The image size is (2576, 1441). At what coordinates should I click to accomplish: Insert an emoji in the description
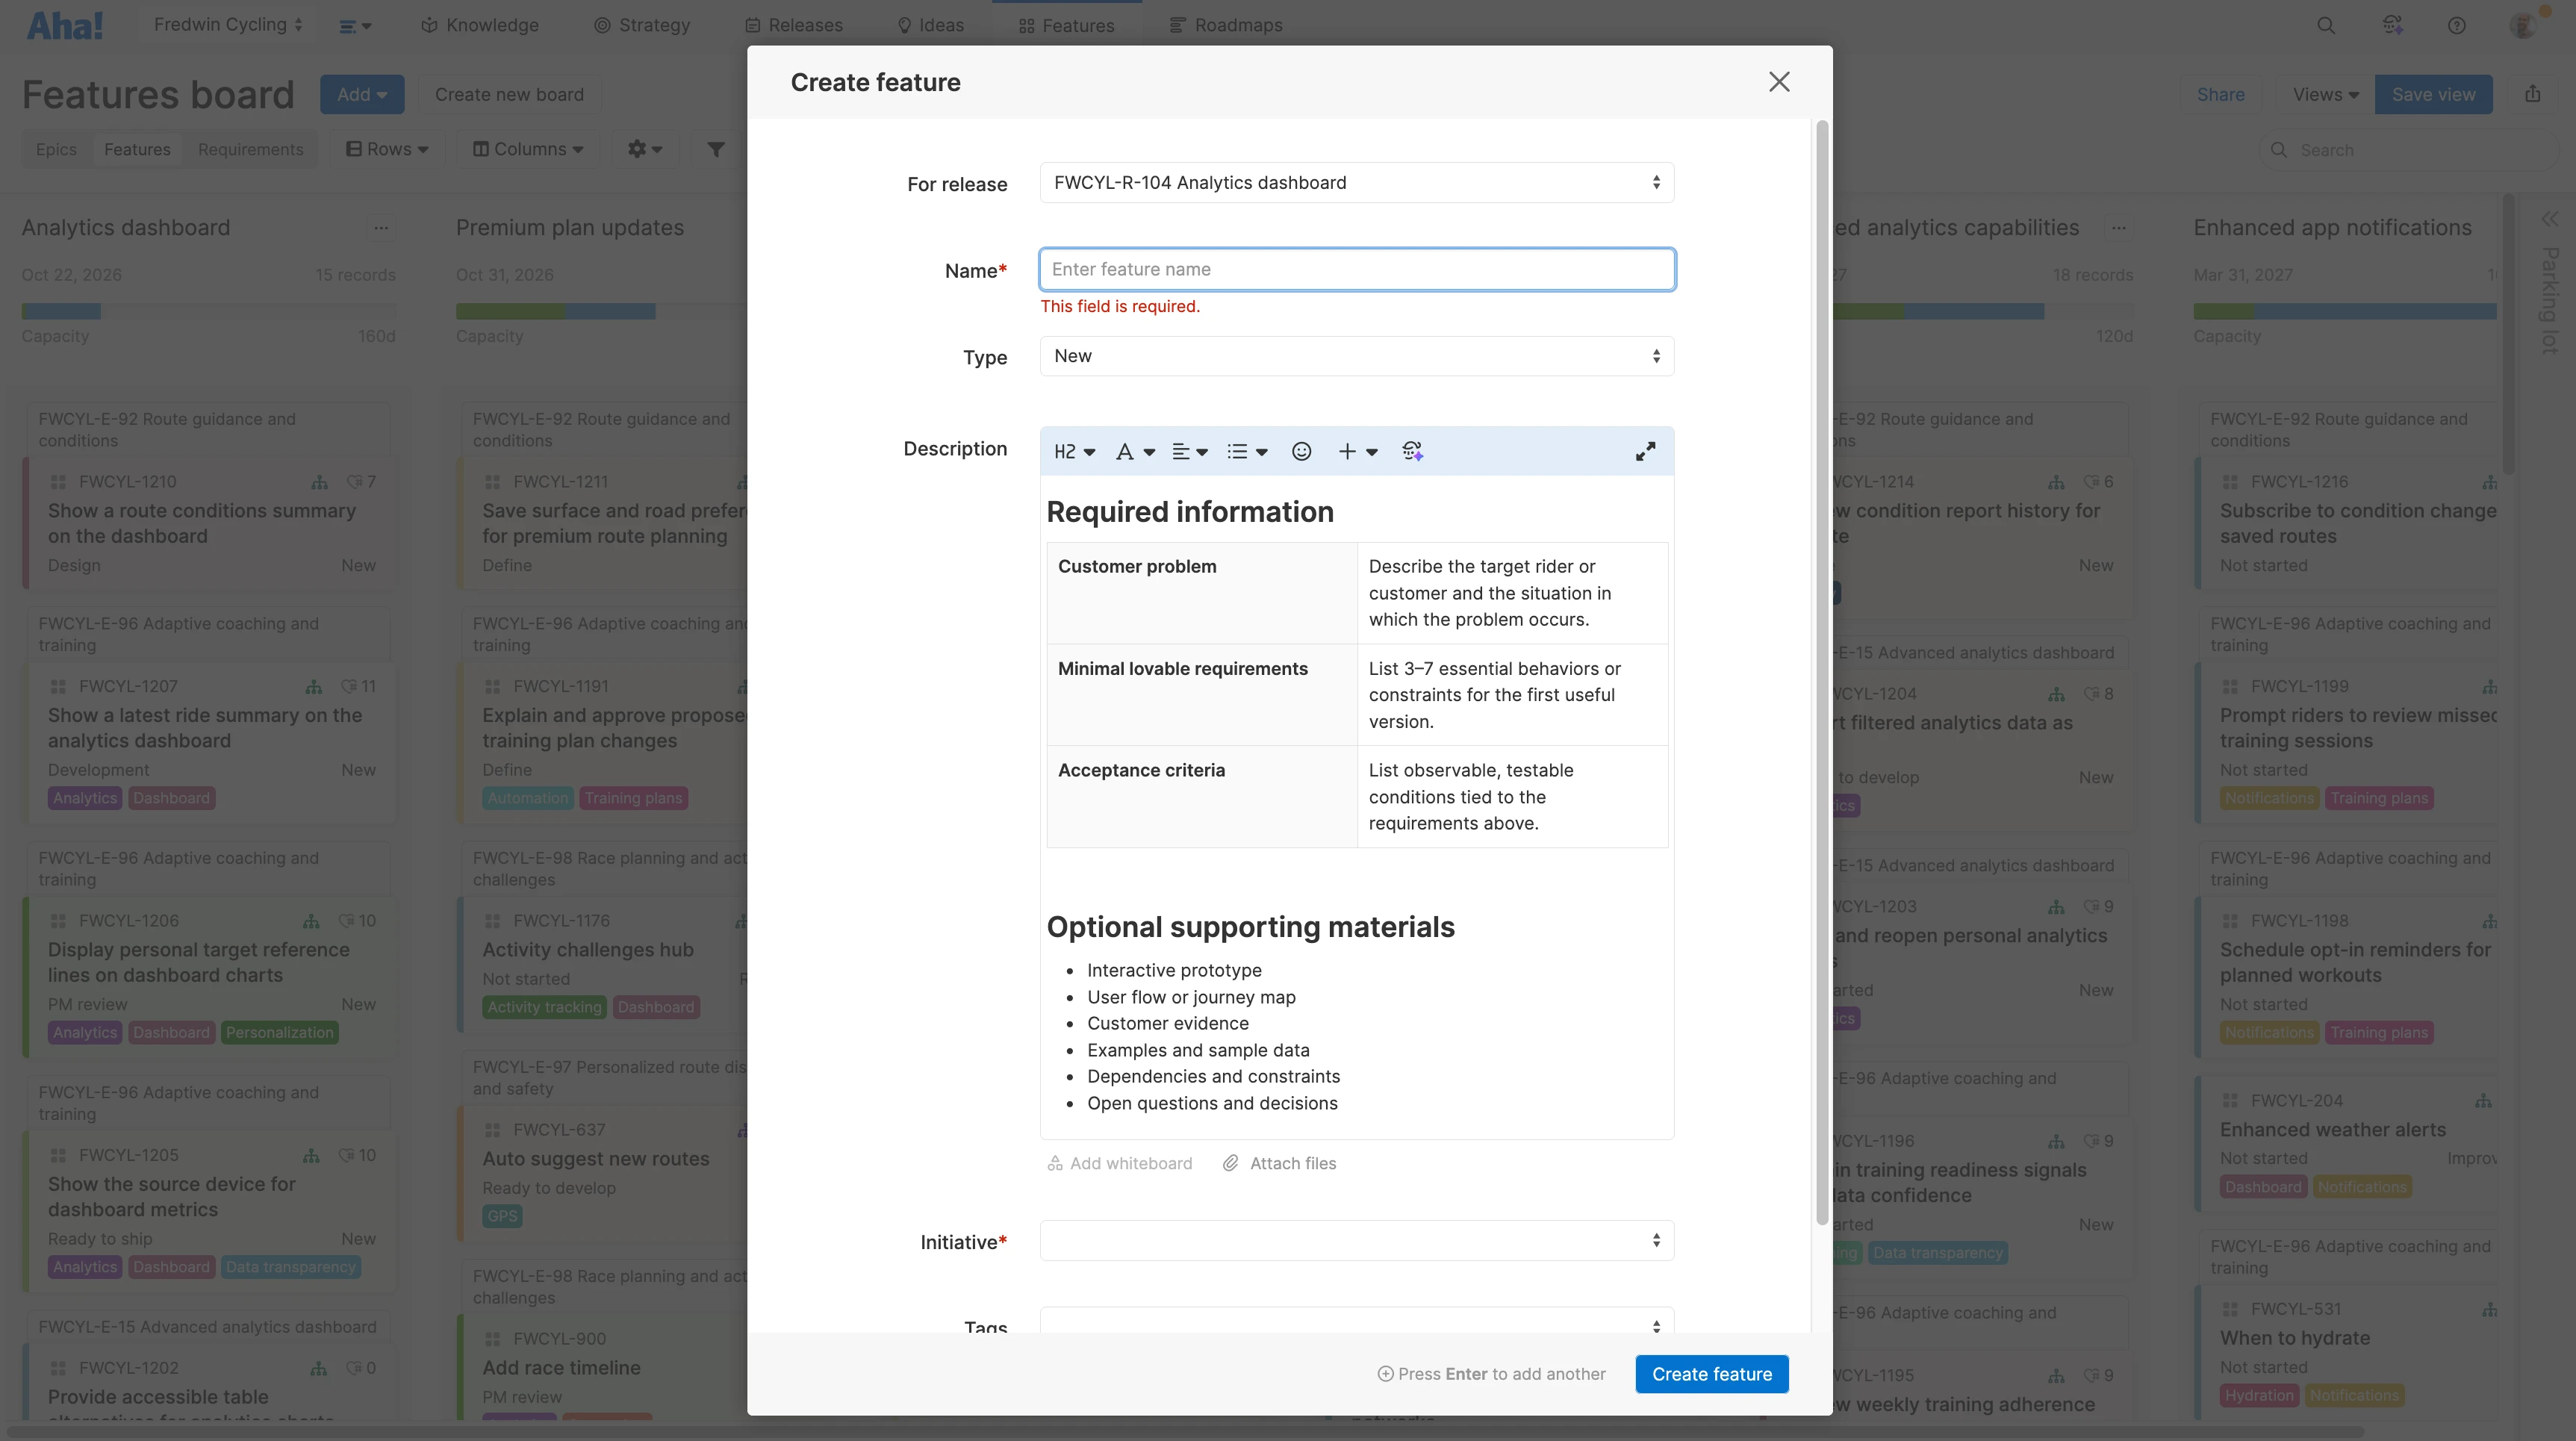[1301, 452]
